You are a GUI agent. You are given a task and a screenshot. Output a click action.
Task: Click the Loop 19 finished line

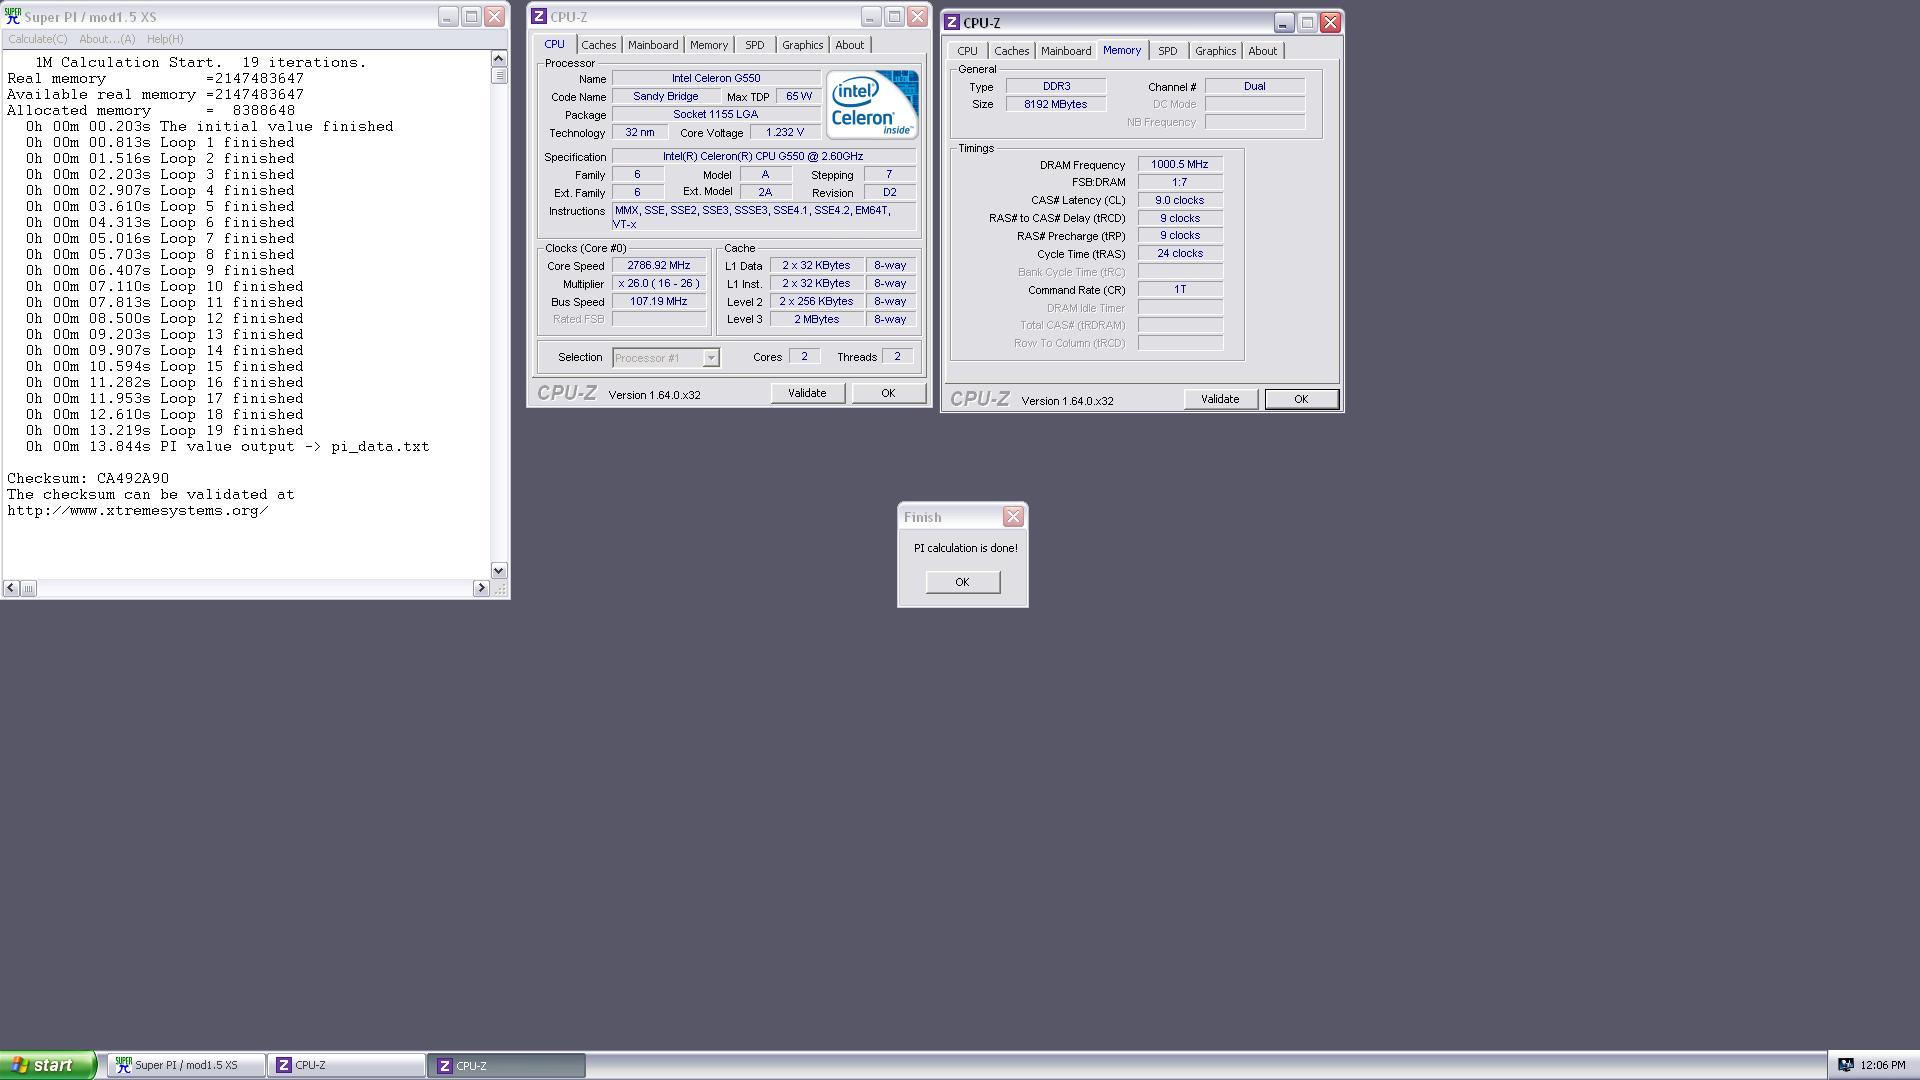point(165,431)
